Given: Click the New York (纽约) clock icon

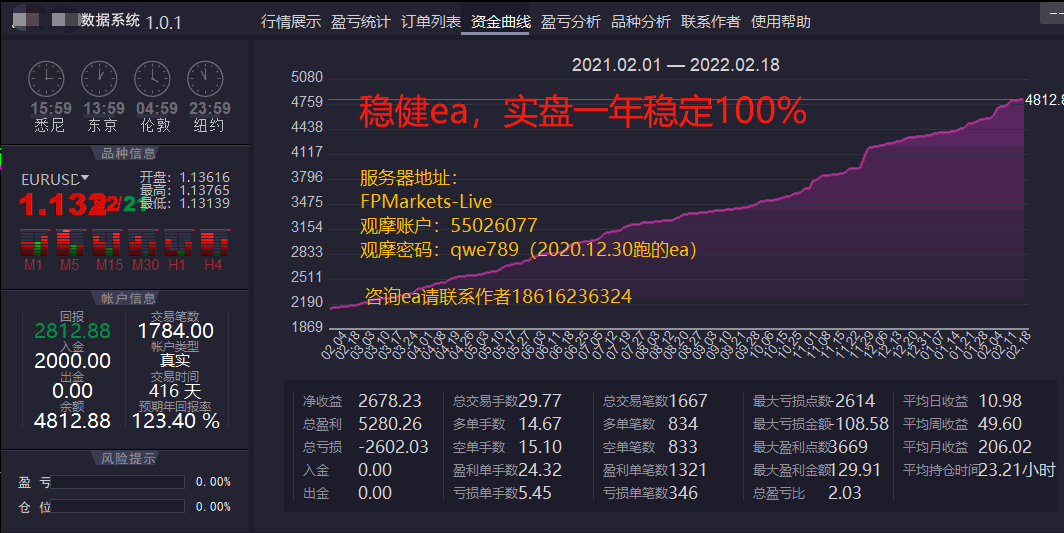Looking at the screenshot, I should point(205,78).
